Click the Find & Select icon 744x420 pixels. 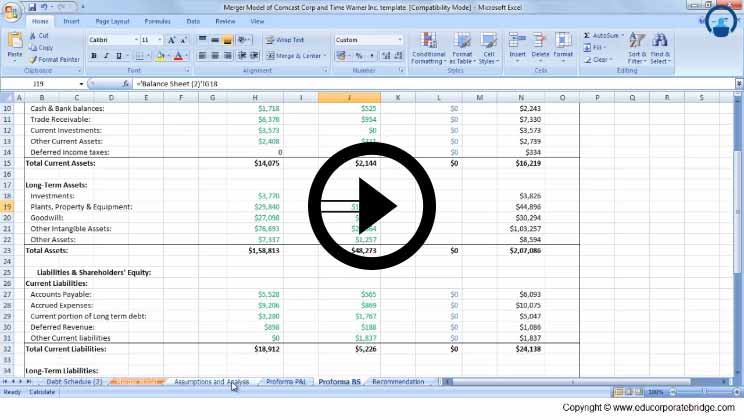click(661, 47)
